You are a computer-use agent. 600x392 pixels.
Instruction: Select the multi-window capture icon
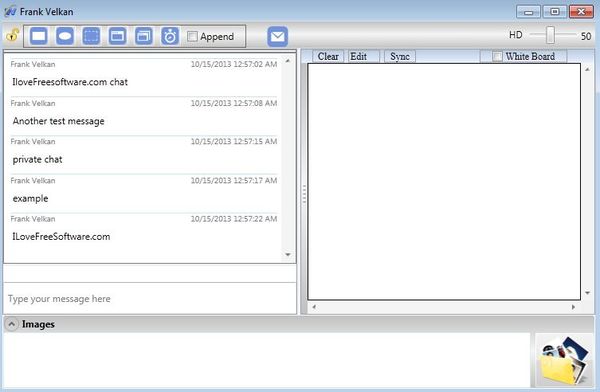click(x=144, y=36)
